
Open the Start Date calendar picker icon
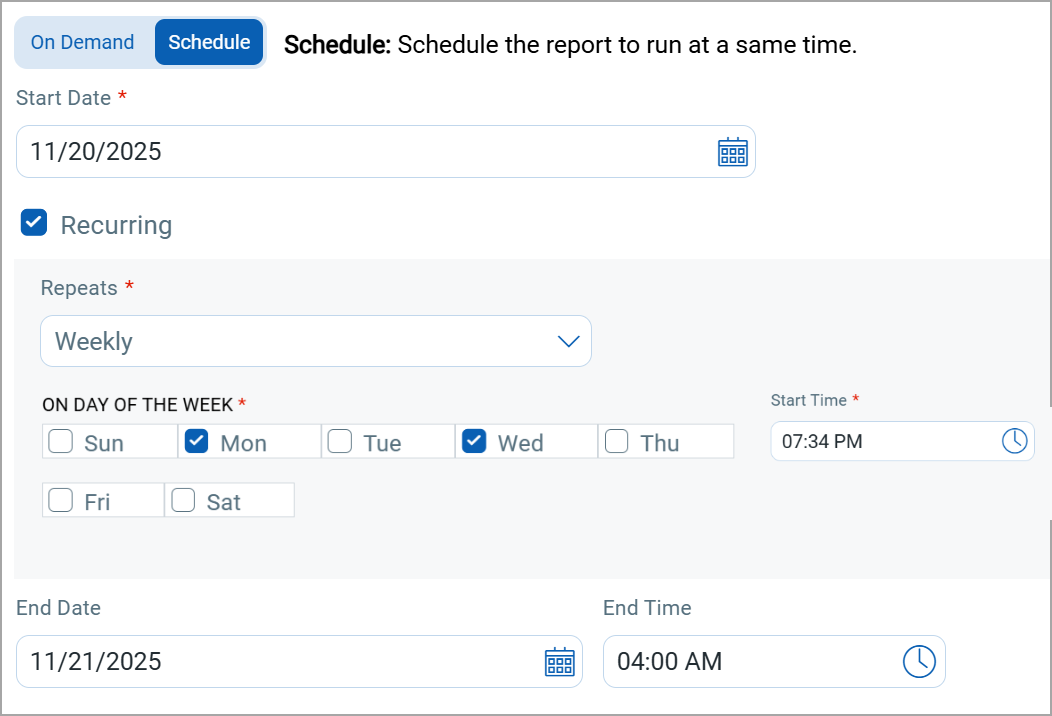(733, 152)
